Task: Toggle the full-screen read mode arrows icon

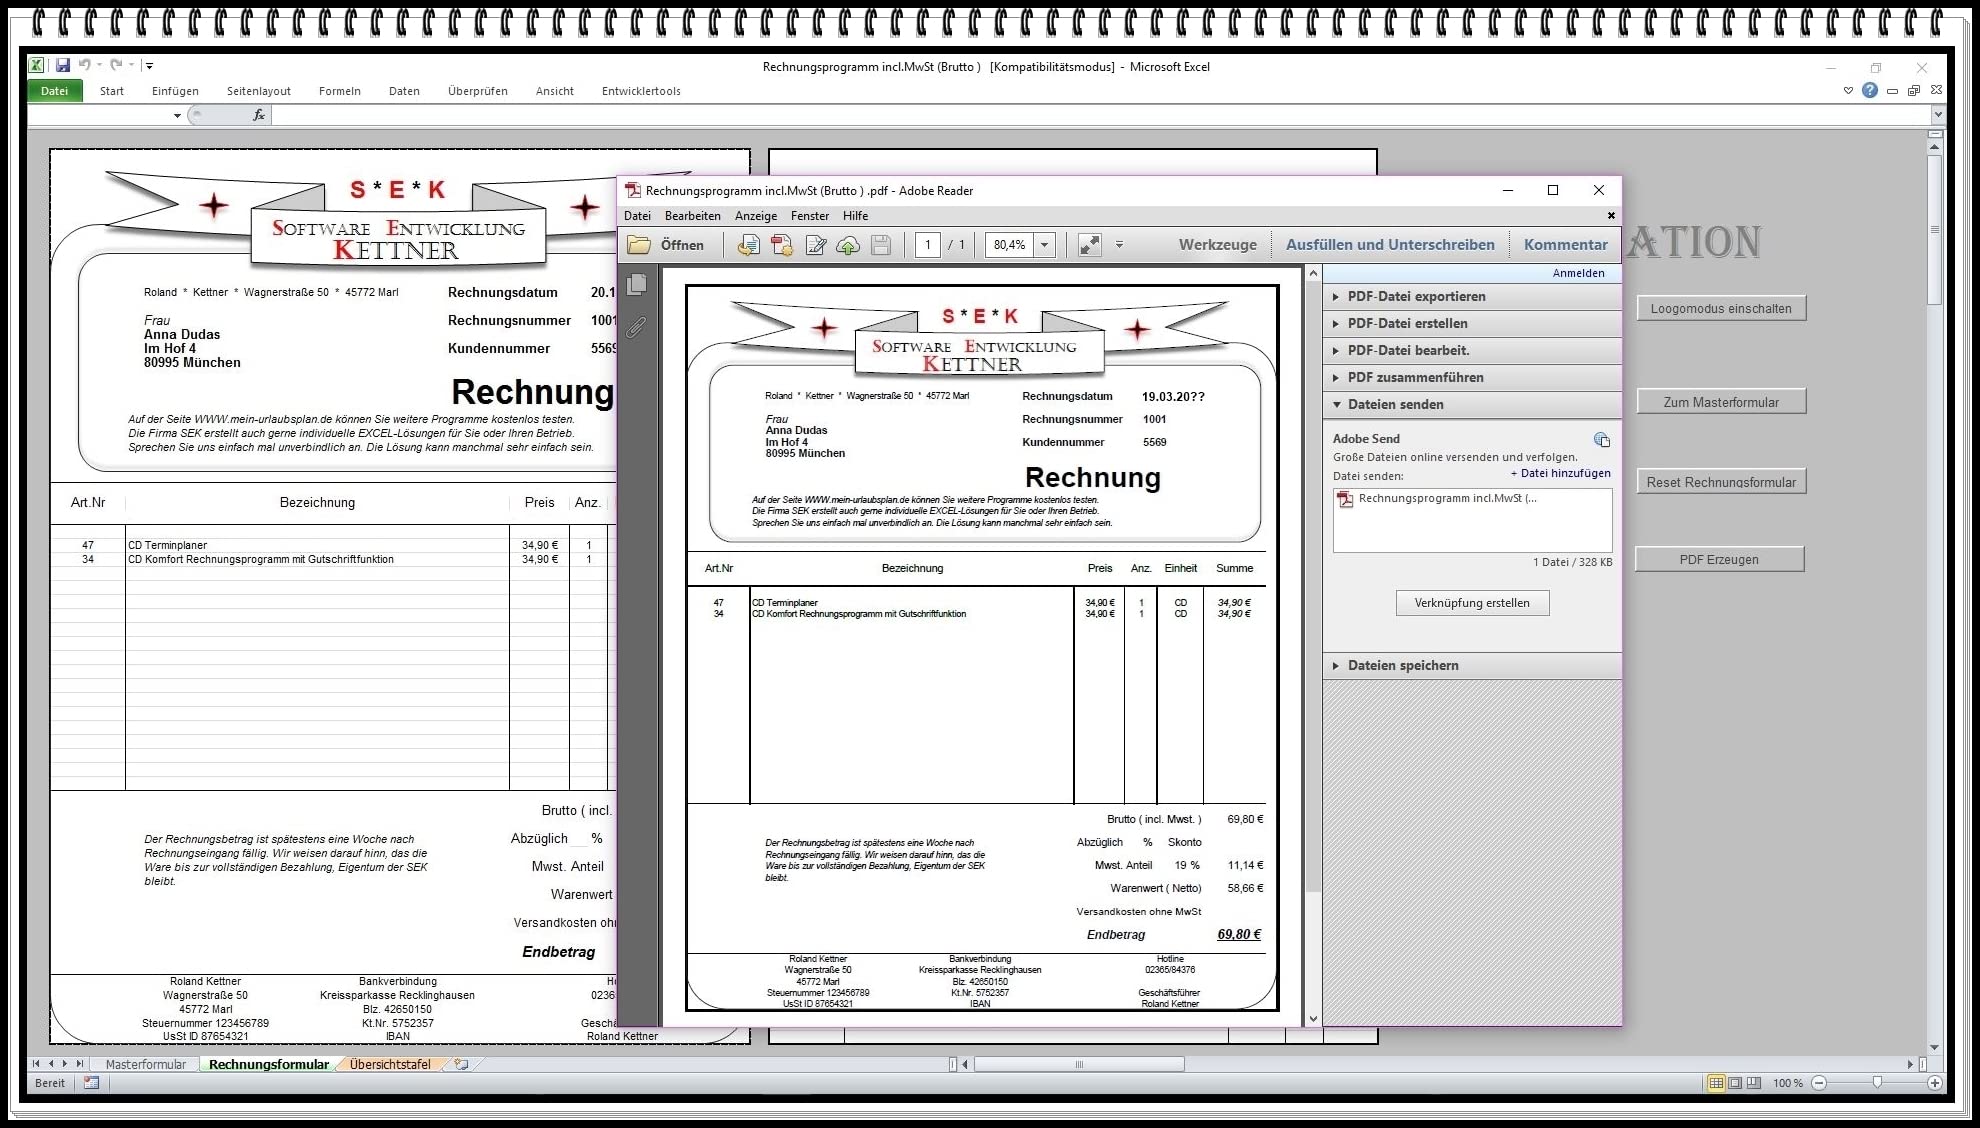Action: 1090,245
